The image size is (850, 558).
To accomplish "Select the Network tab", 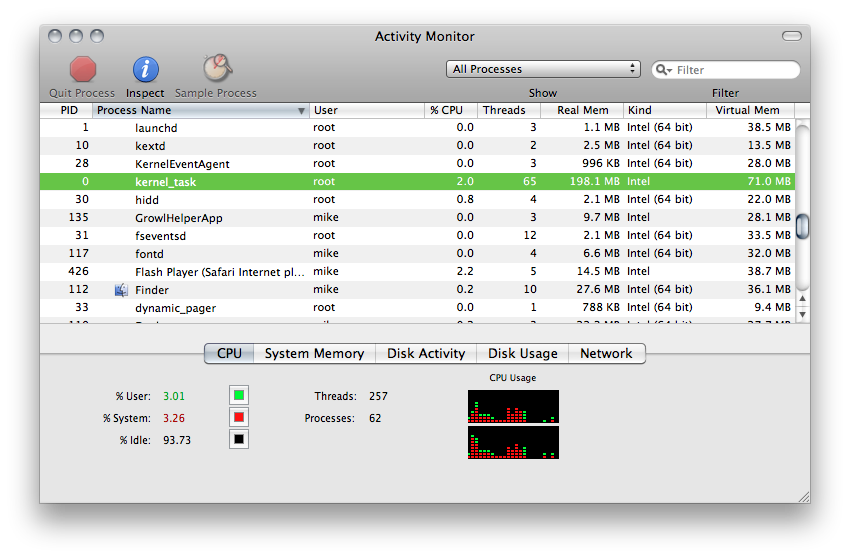I will pos(607,354).
